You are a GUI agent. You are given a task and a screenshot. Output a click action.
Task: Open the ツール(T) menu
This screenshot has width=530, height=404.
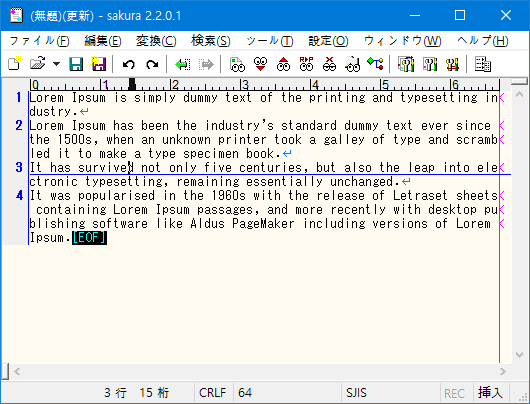click(x=269, y=41)
